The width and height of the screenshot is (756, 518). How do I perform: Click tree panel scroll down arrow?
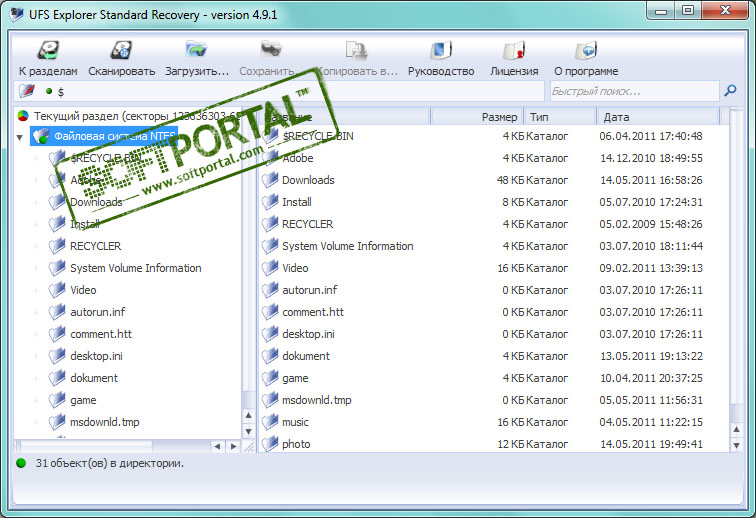tap(248, 431)
